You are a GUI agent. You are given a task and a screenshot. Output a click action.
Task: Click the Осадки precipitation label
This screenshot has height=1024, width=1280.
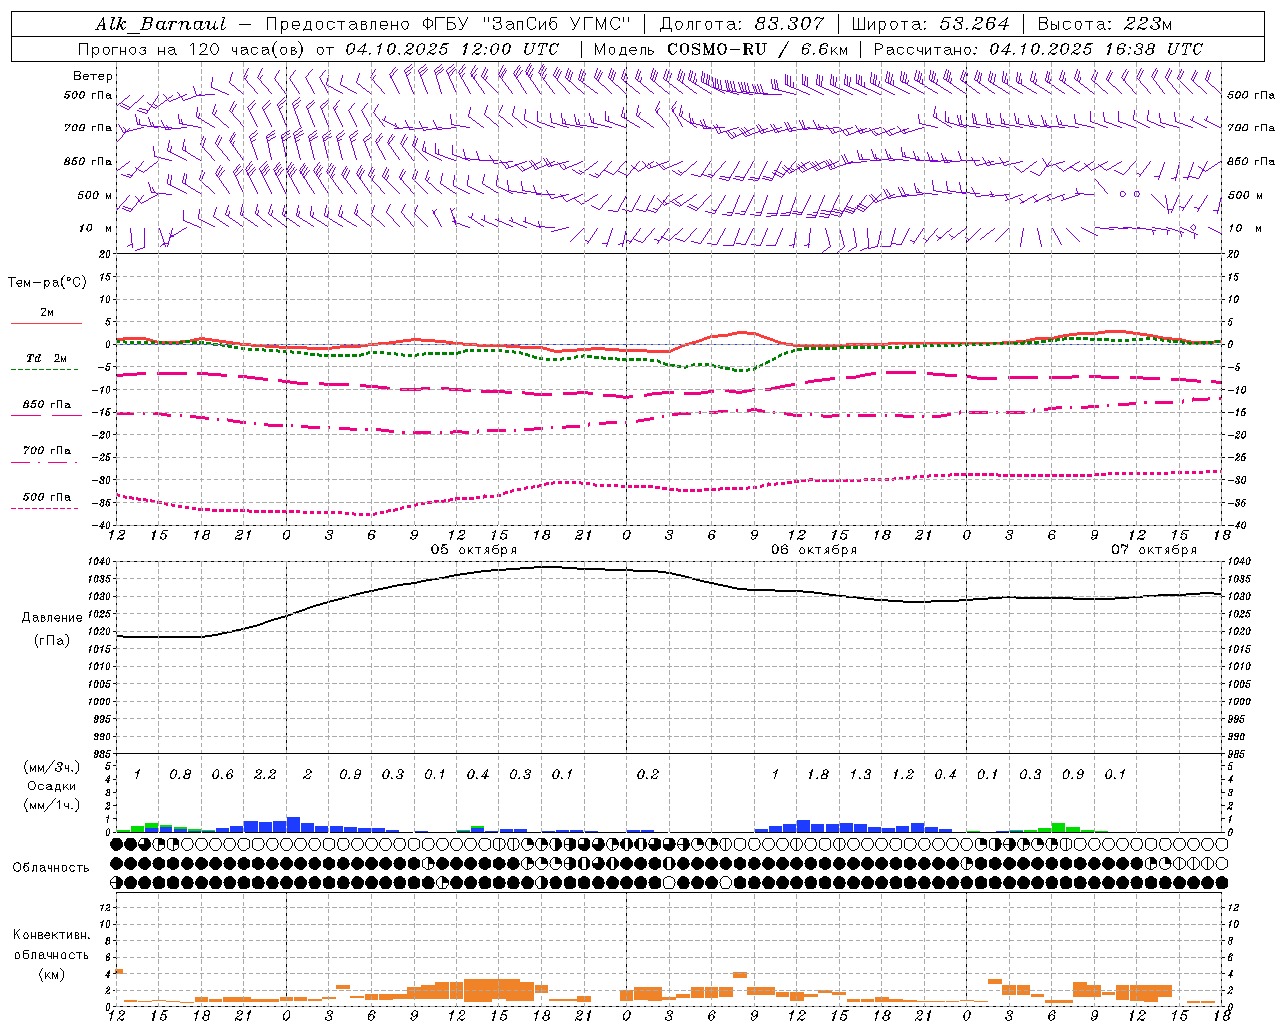[51, 786]
